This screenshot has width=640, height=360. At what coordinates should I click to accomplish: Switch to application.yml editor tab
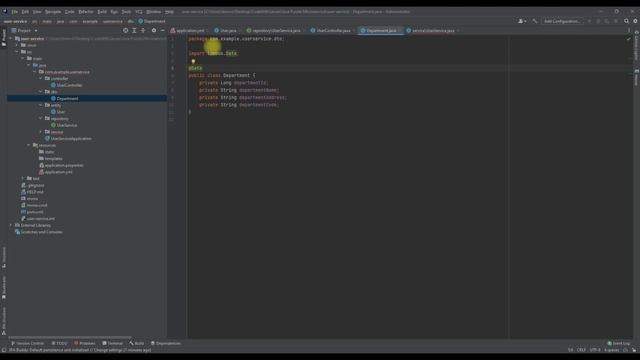188,31
